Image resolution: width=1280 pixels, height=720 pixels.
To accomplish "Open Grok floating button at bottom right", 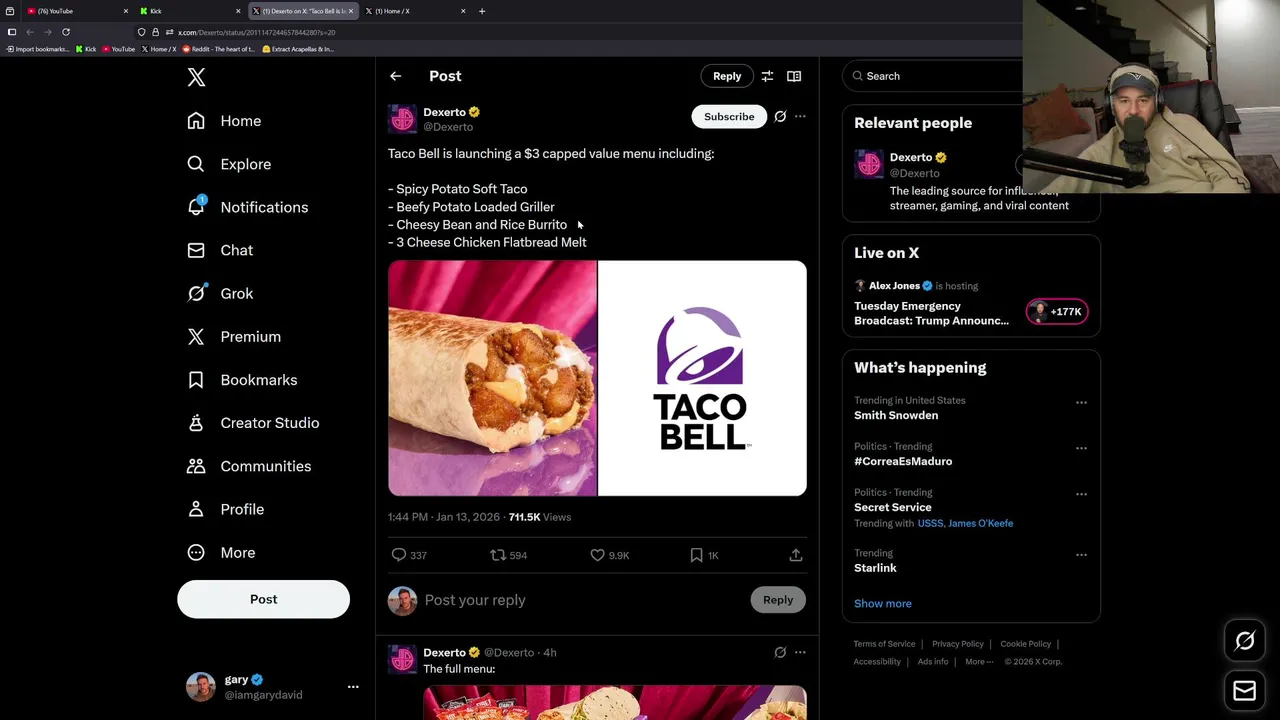I will pyautogui.click(x=1245, y=642).
